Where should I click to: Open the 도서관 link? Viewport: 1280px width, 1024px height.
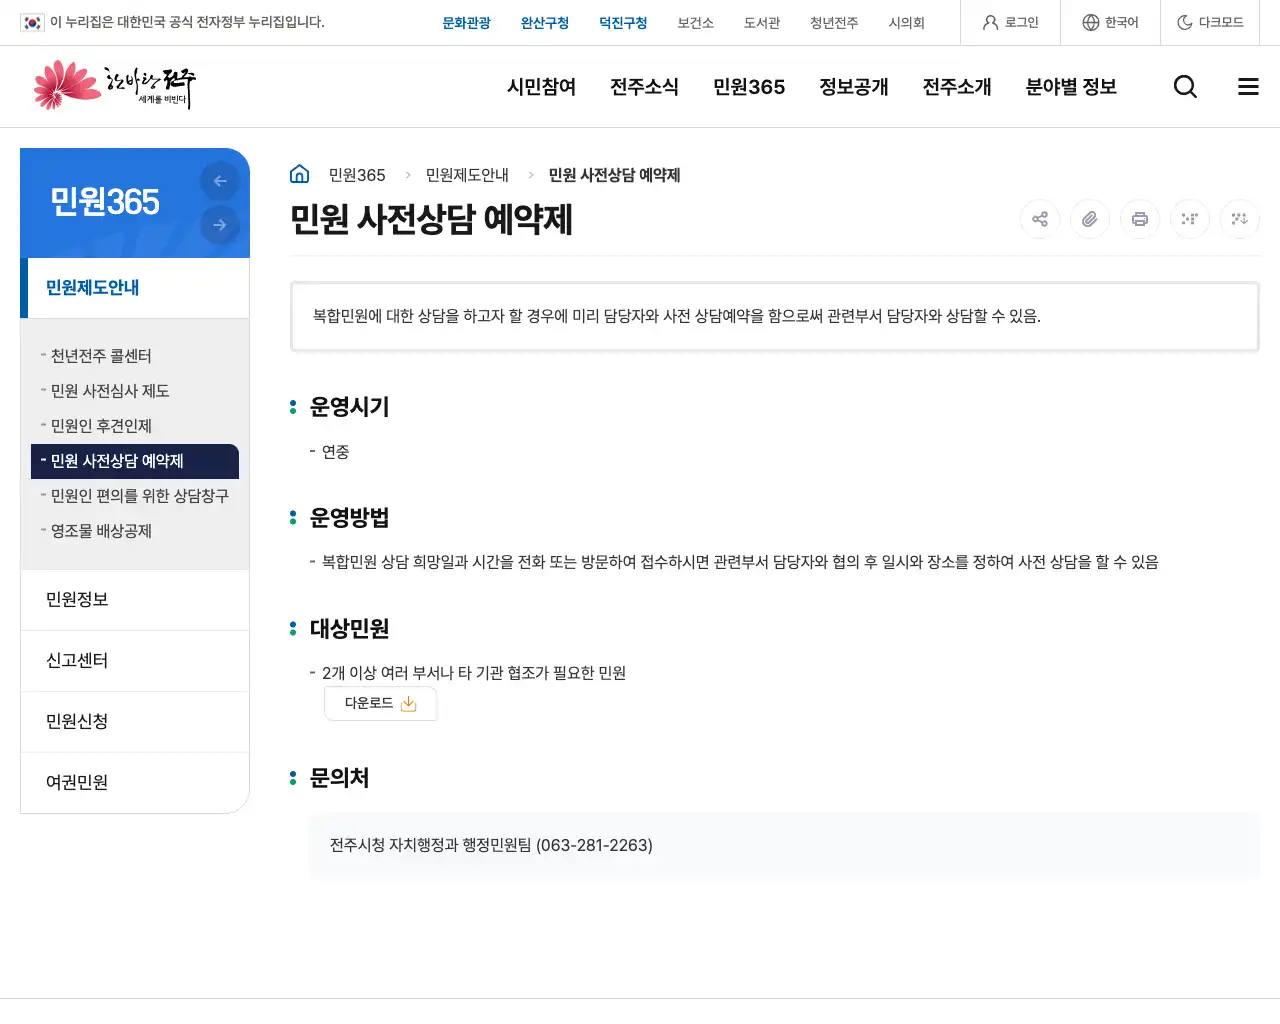tap(762, 23)
